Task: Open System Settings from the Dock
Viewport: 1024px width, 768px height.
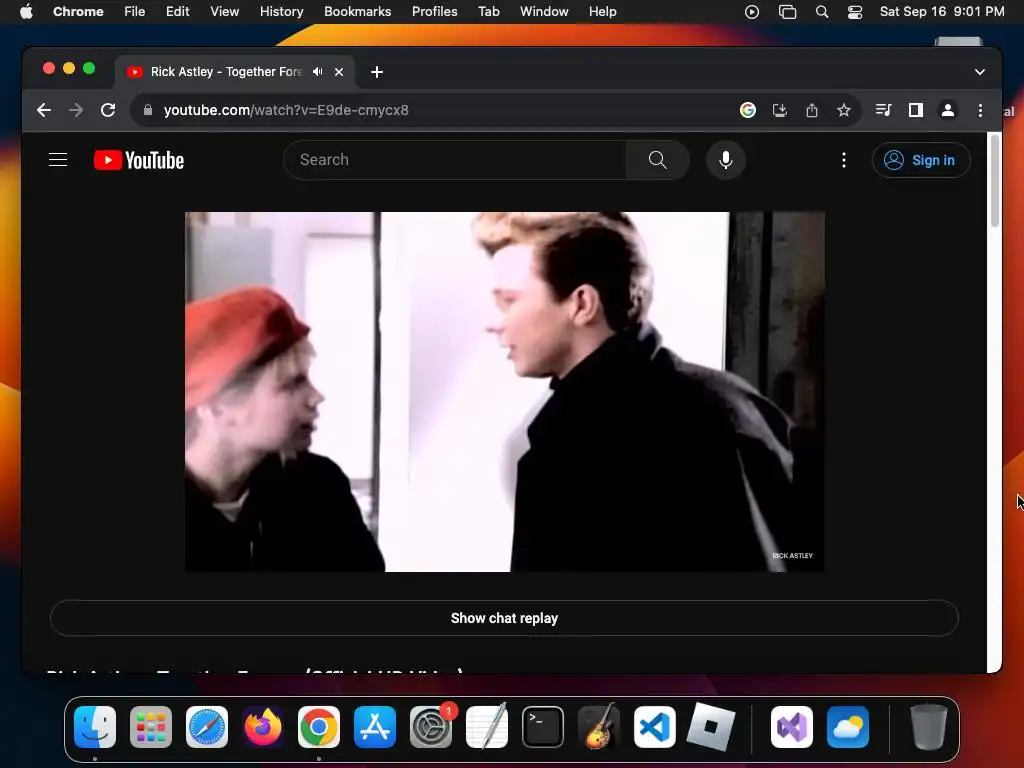Action: coord(431,726)
